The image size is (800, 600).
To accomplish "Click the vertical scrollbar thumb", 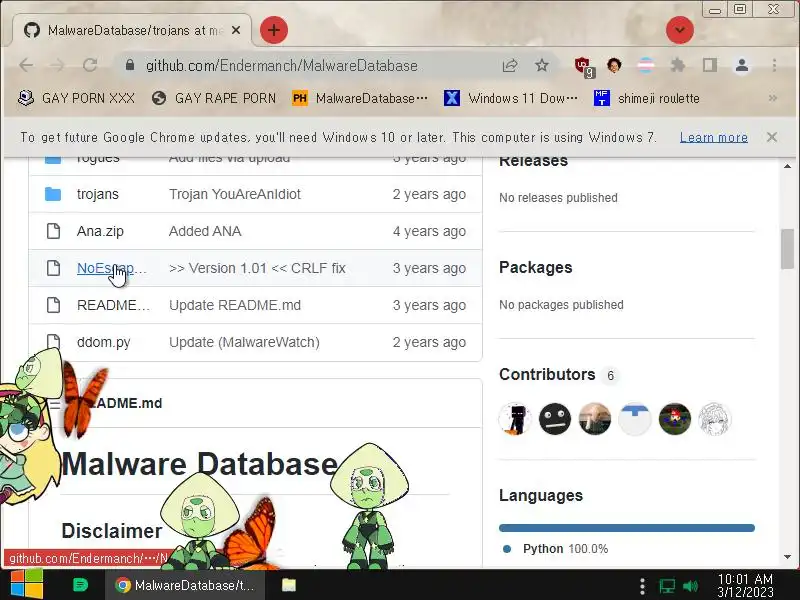I will pyautogui.click(x=788, y=249).
